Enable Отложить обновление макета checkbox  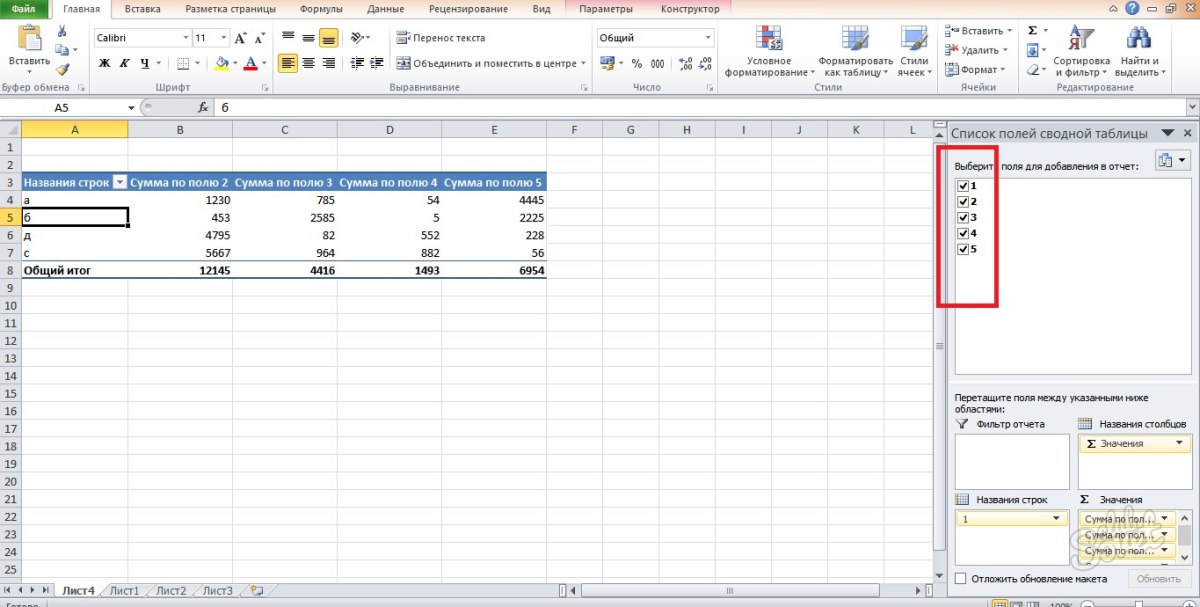pos(961,579)
